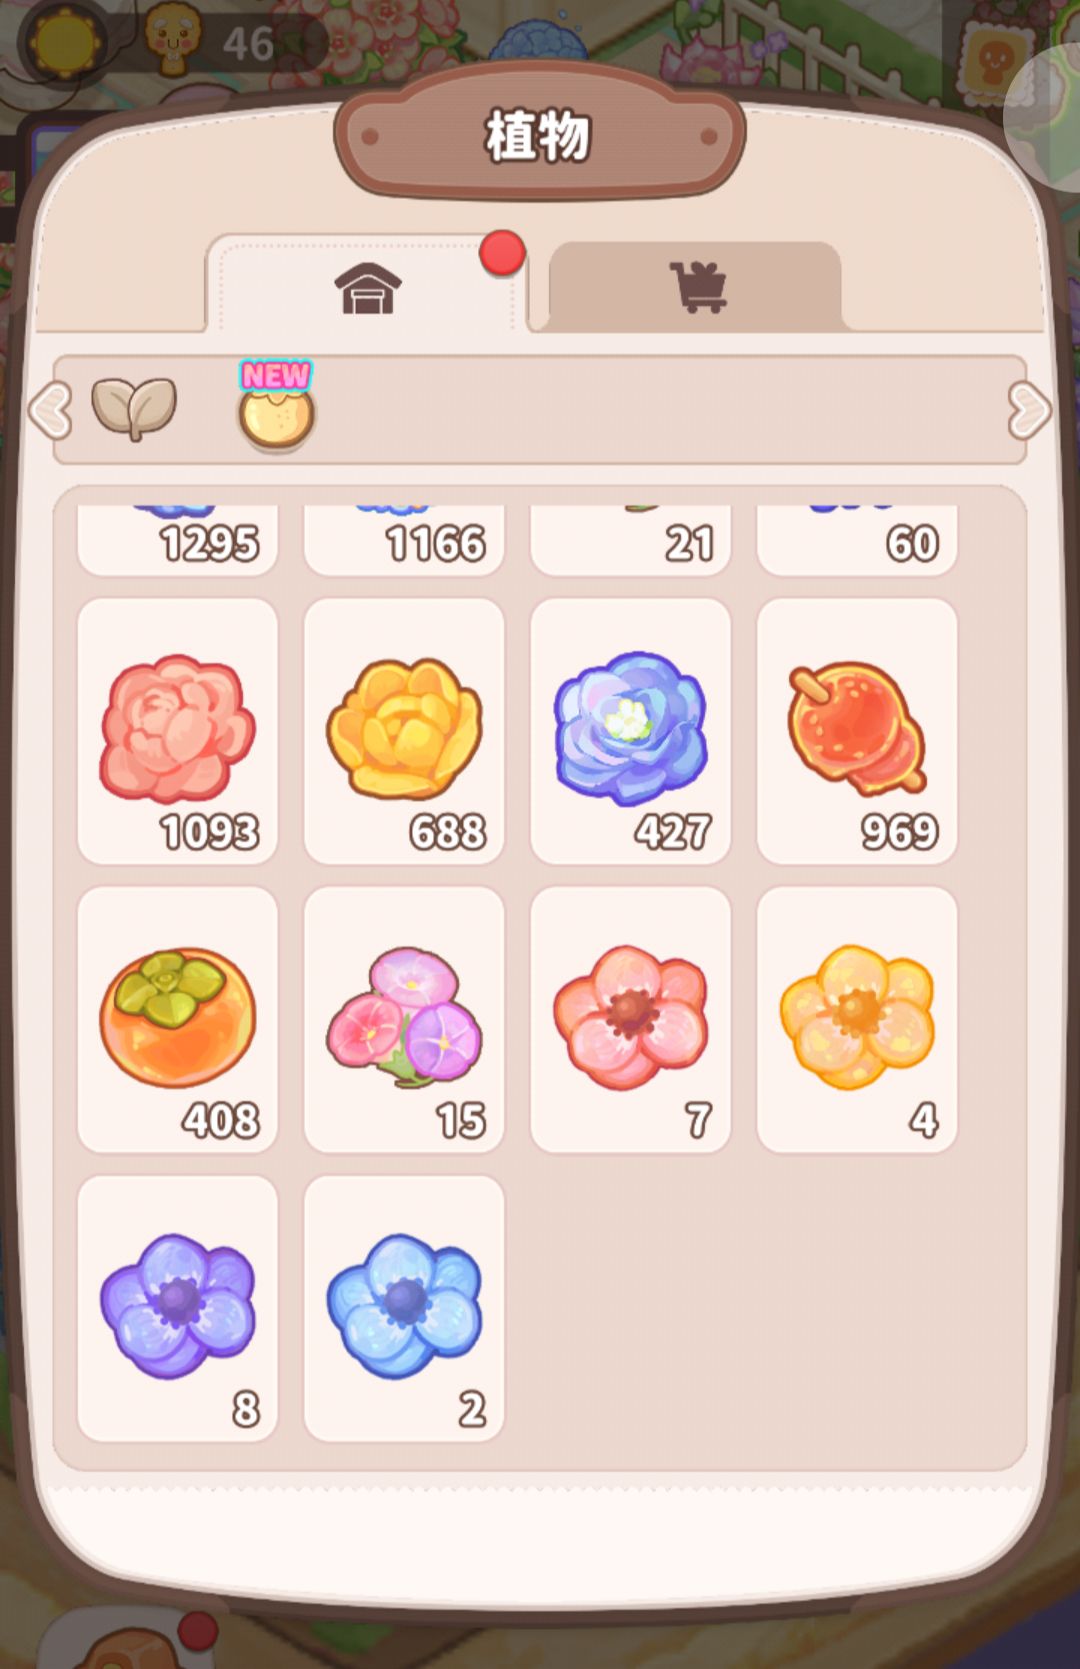Open the NEW persimmon category filter
The width and height of the screenshot is (1080, 1669).
(276, 406)
